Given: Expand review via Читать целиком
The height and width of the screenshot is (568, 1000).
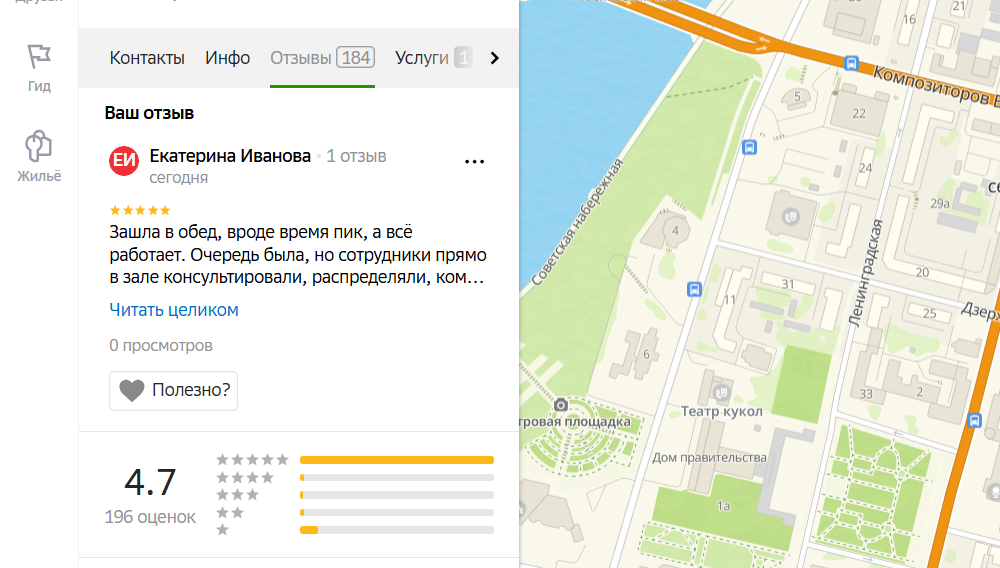Looking at the screenshot, I should (x=174, y=310).
